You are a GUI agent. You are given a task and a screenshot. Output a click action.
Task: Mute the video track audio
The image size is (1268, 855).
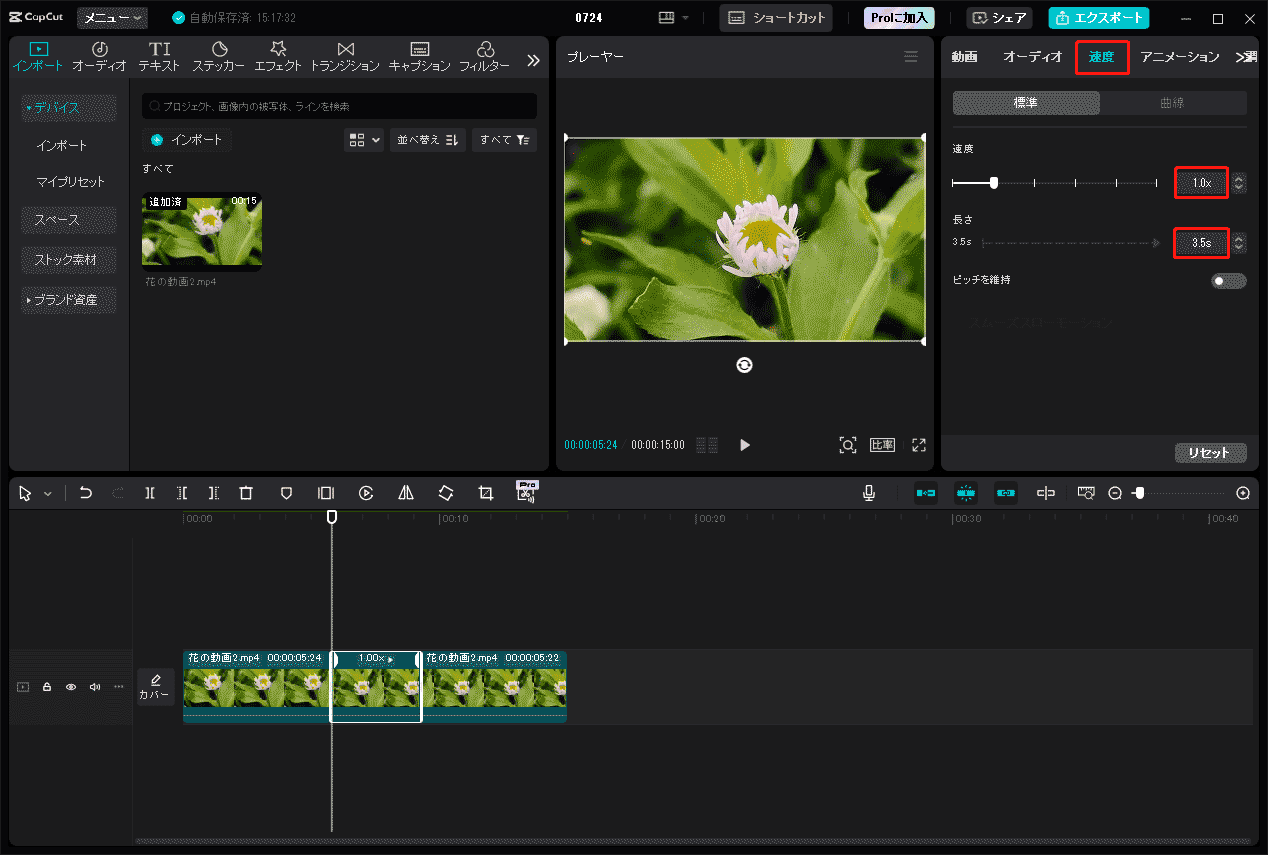tap(95, 687)
